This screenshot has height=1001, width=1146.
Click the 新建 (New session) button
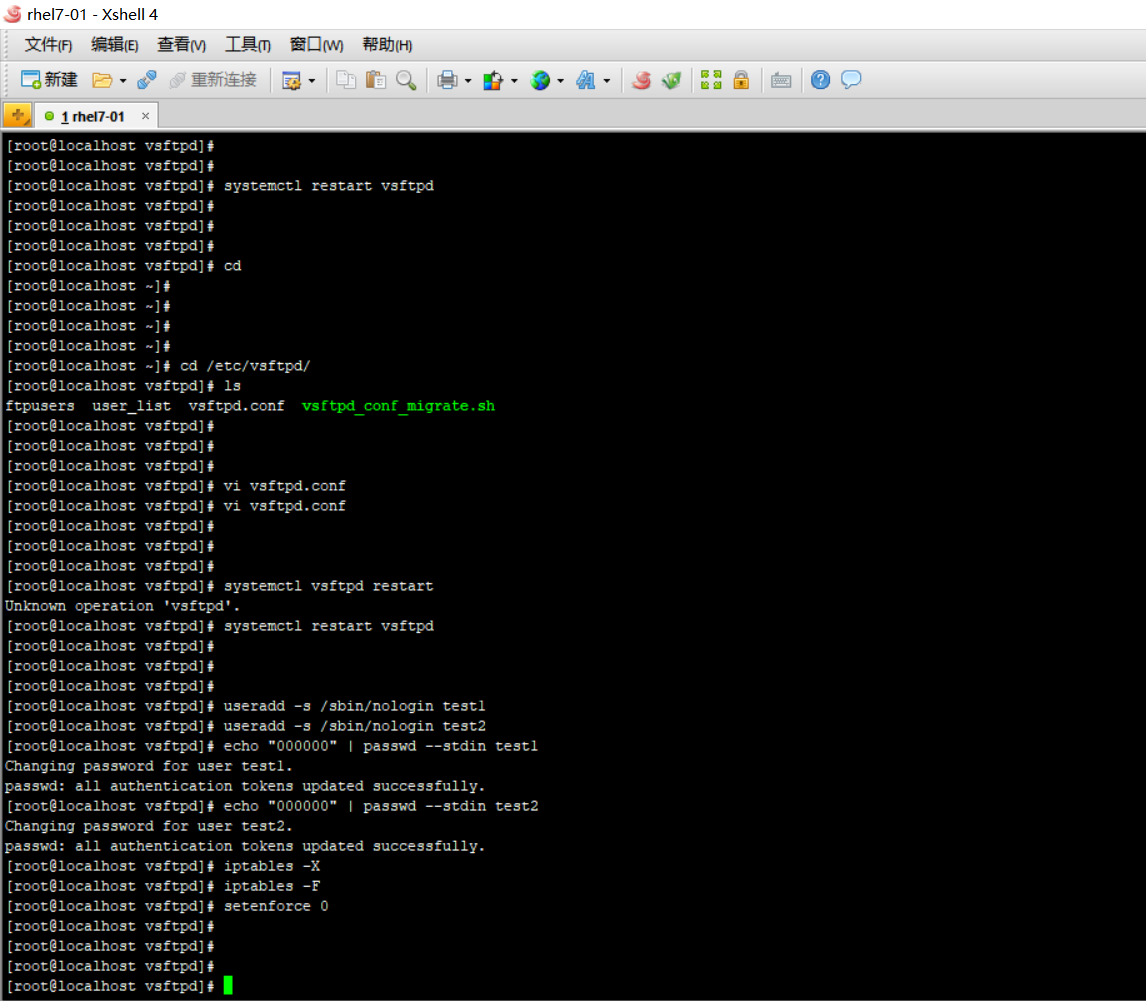49,80
